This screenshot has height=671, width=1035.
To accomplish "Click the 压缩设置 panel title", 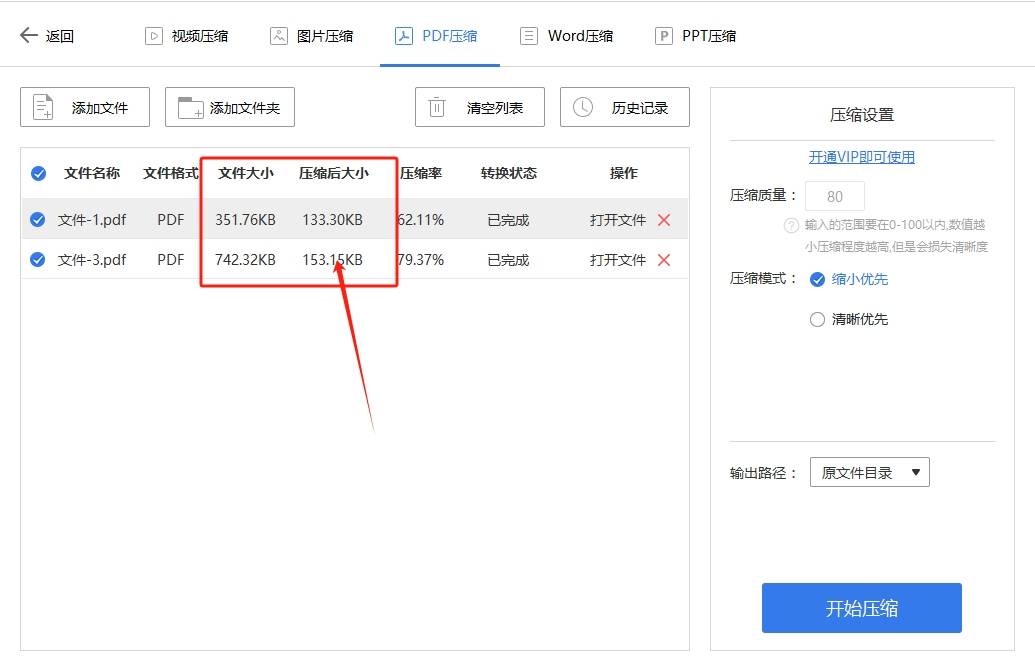I will (861, 115).
